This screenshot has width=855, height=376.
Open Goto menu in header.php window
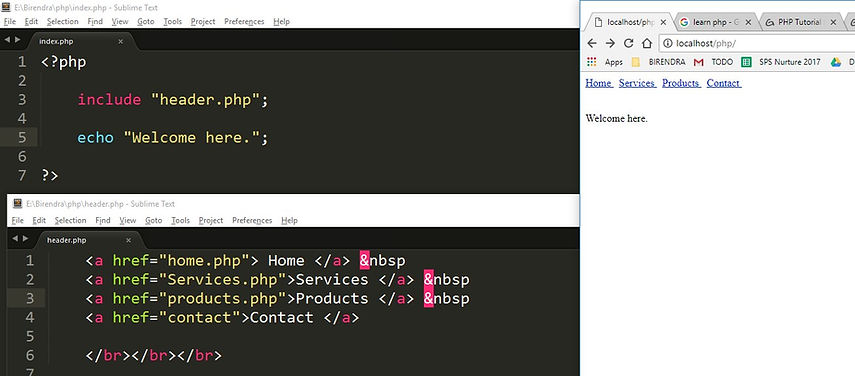pyautogui.click(x=154, y=221)
